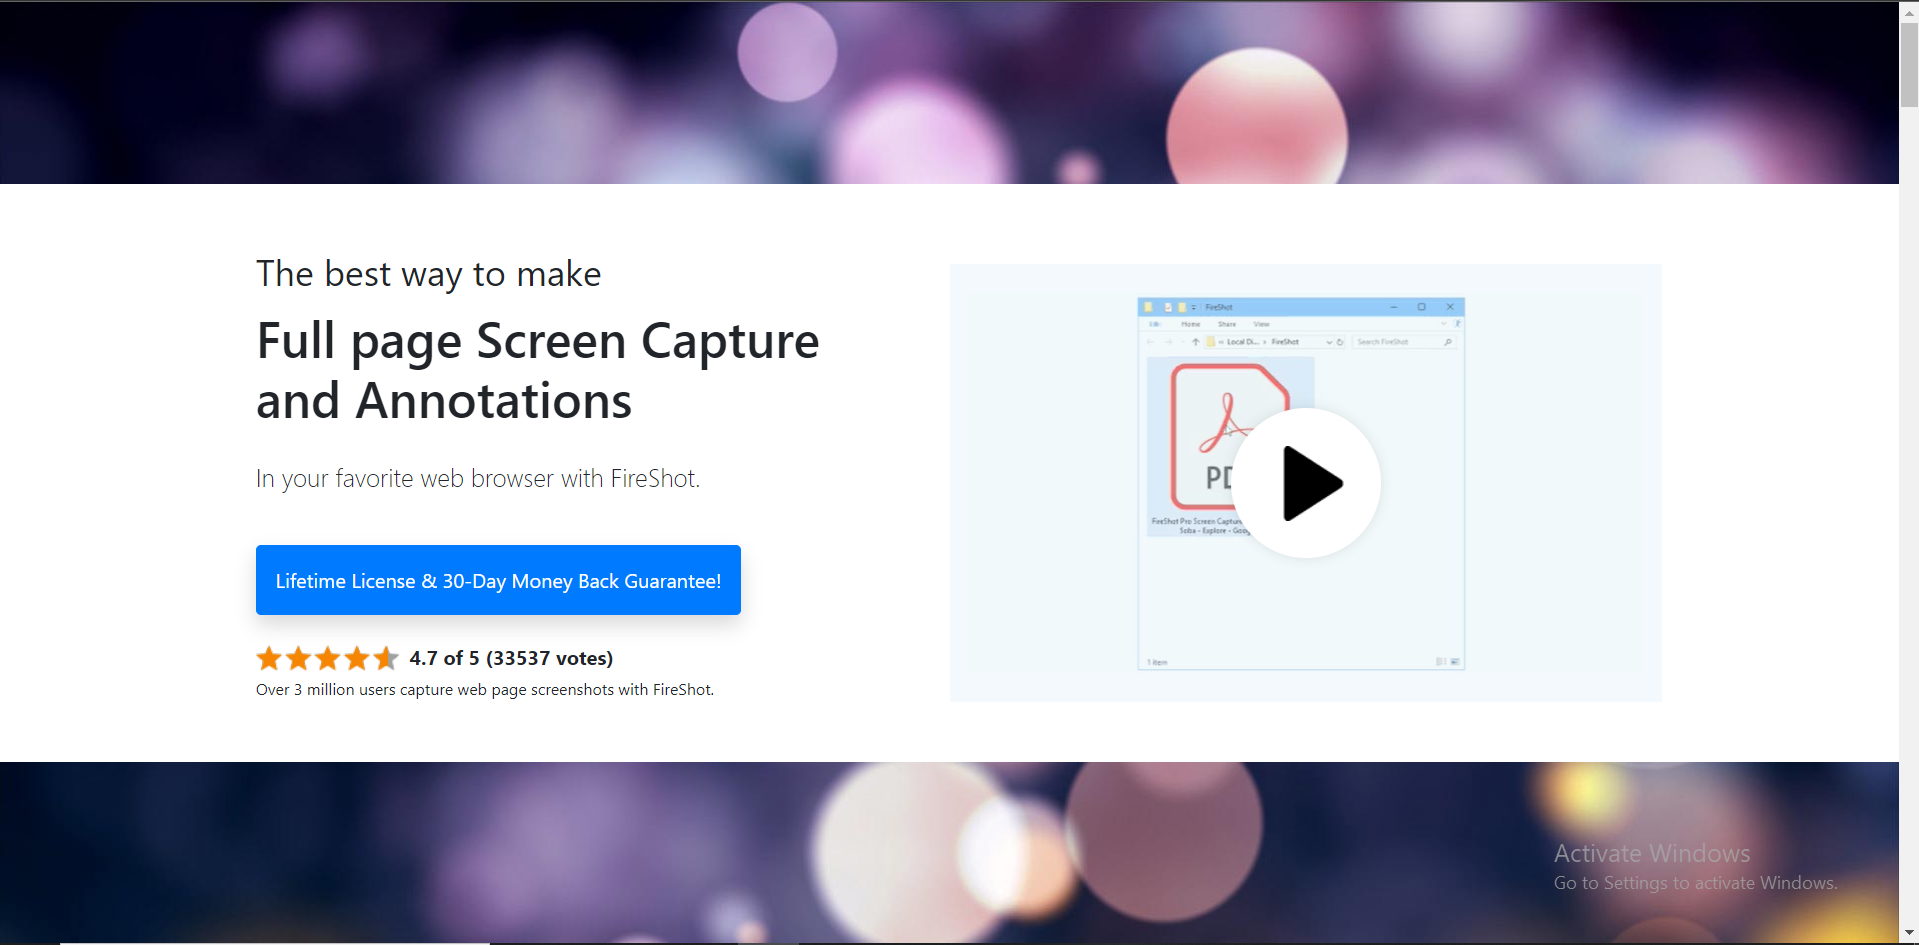
Task: Click 'The best way to make' text
Action: click(429, 274)
